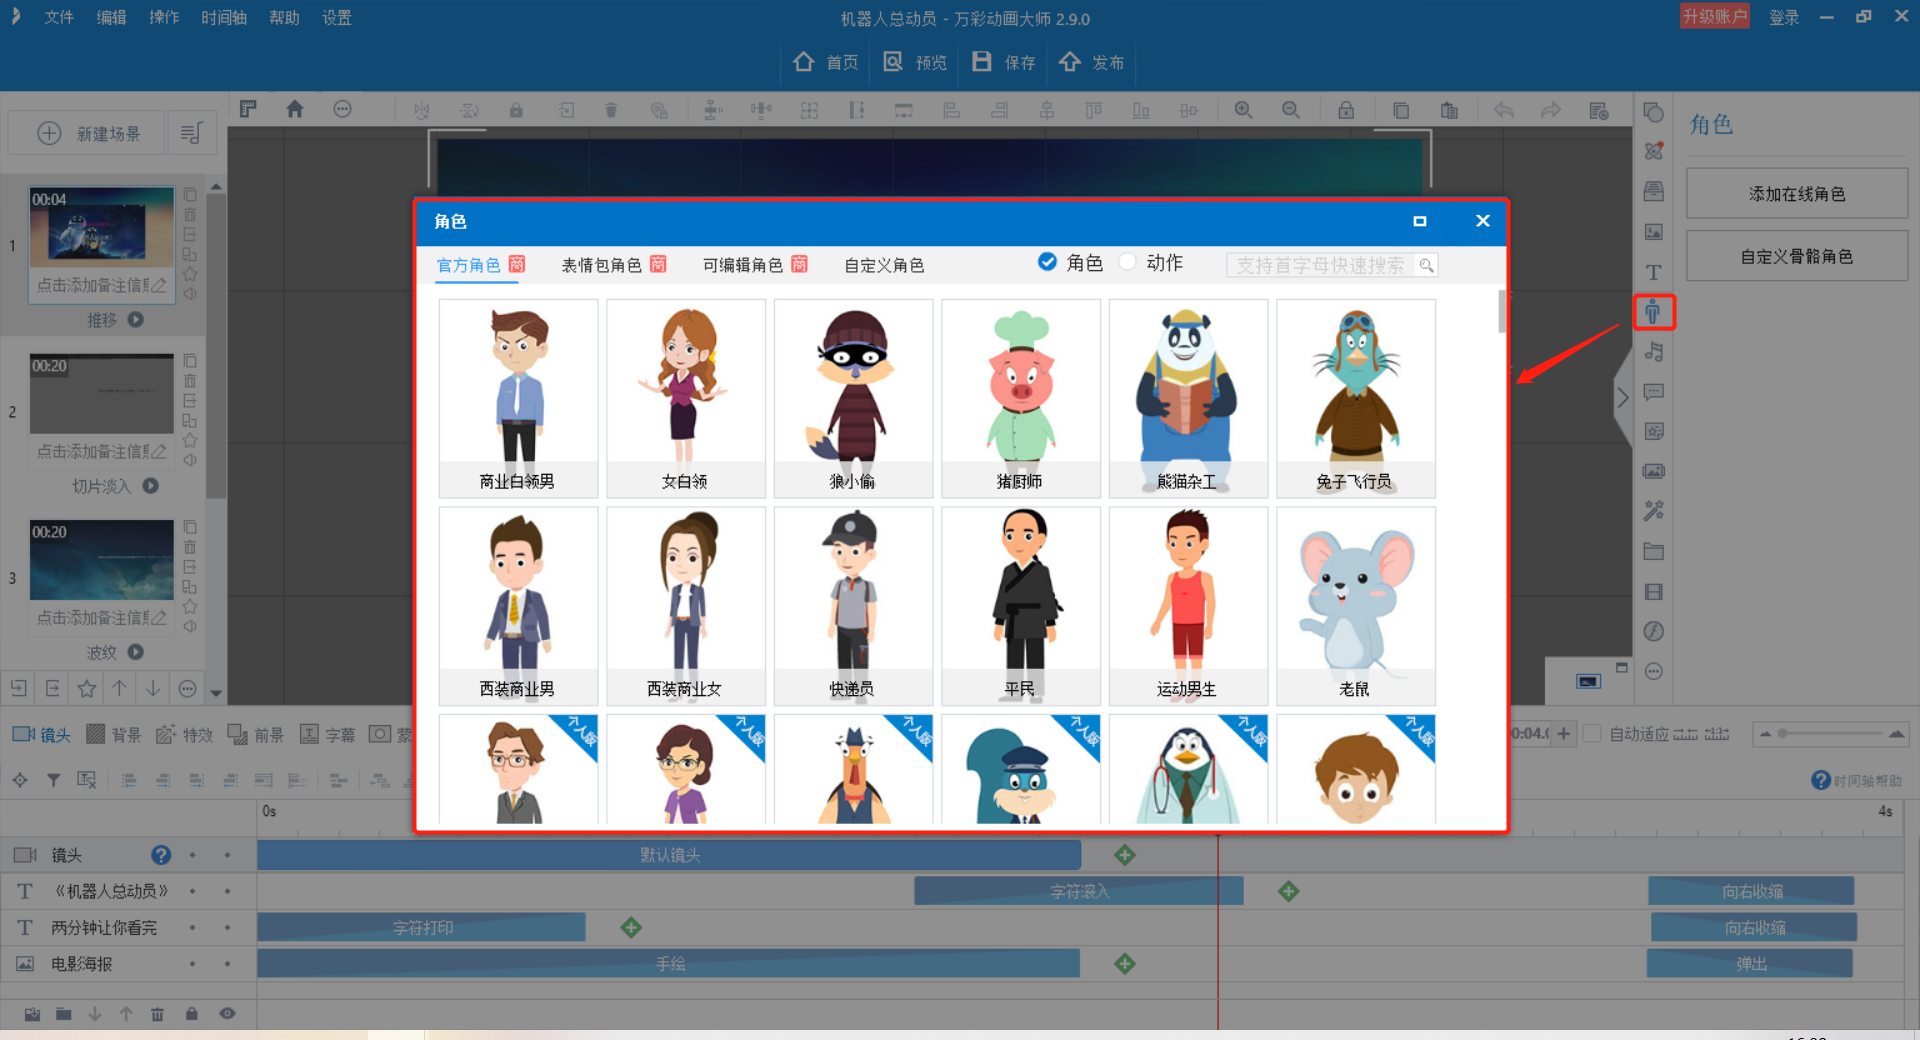1920x1040 pixels.
Task: Select the text (T) tool in right sidebar
Action: click(x=1653, y=272)
